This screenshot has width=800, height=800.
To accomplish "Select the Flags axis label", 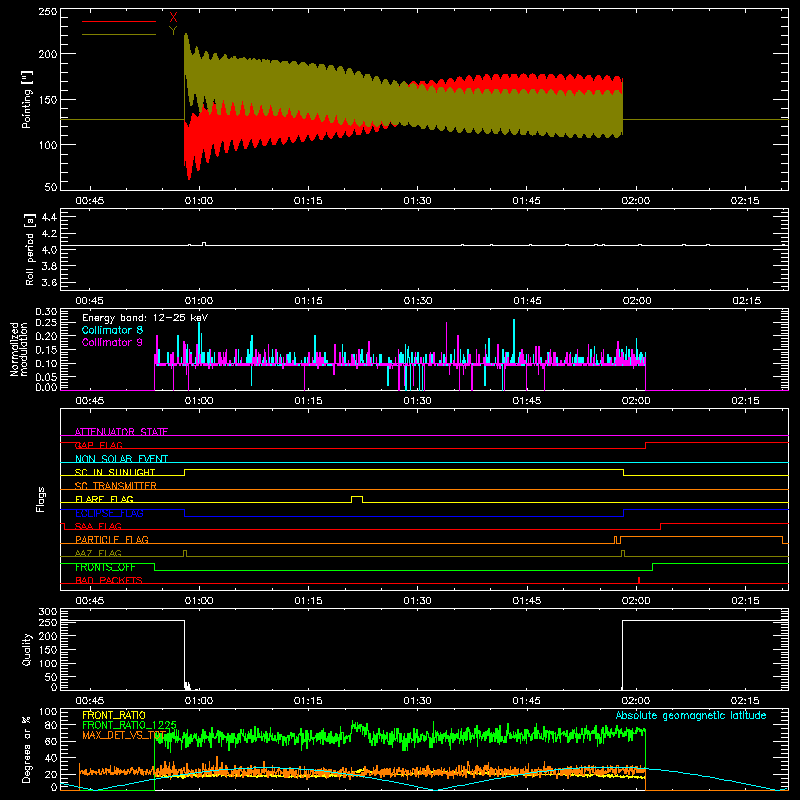I will point(41,499).
